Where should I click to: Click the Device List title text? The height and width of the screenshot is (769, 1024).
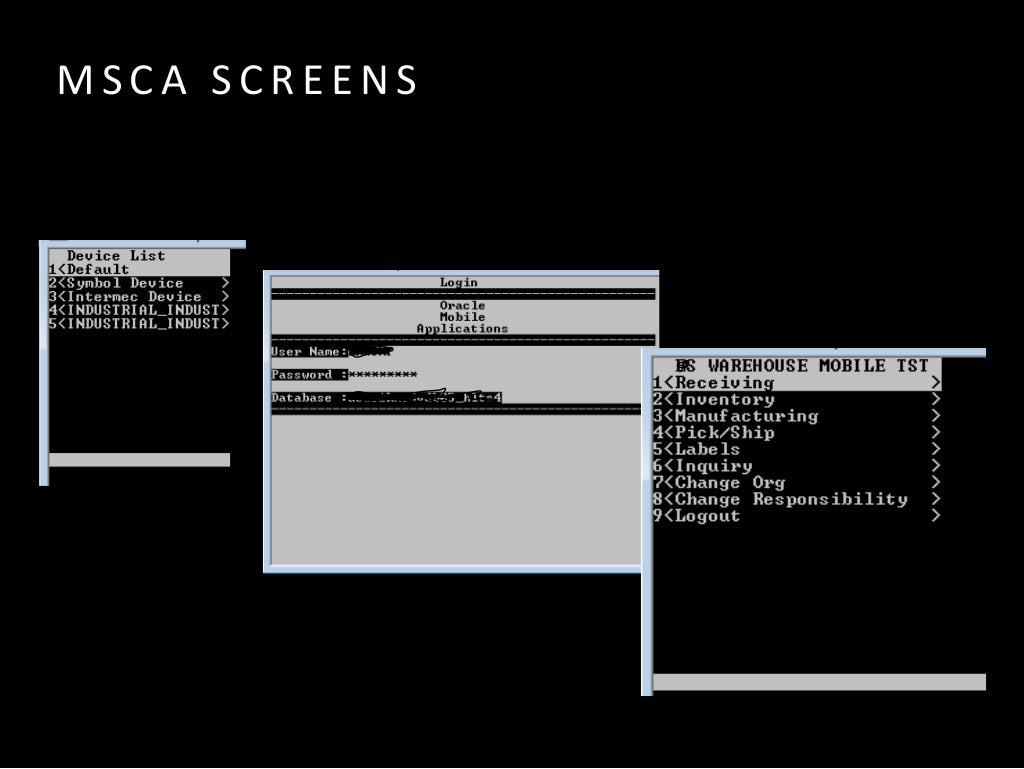click(x=116, y=256)
